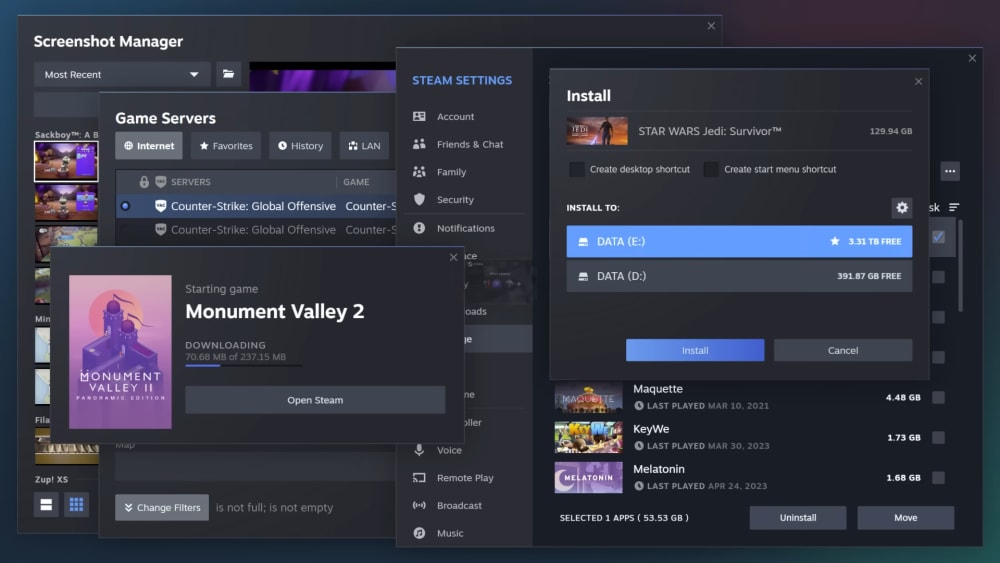
Task: Sort list by the GAME column header
Action: click(357, 182)
